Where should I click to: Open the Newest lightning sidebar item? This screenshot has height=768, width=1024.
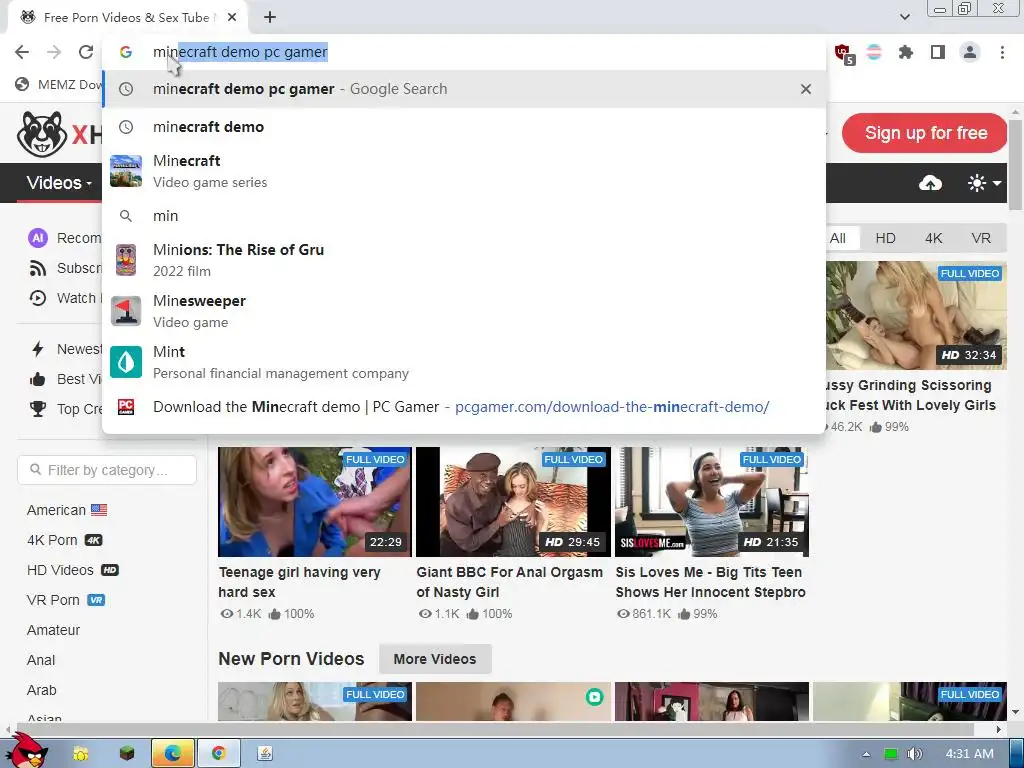tap(65, 349)
